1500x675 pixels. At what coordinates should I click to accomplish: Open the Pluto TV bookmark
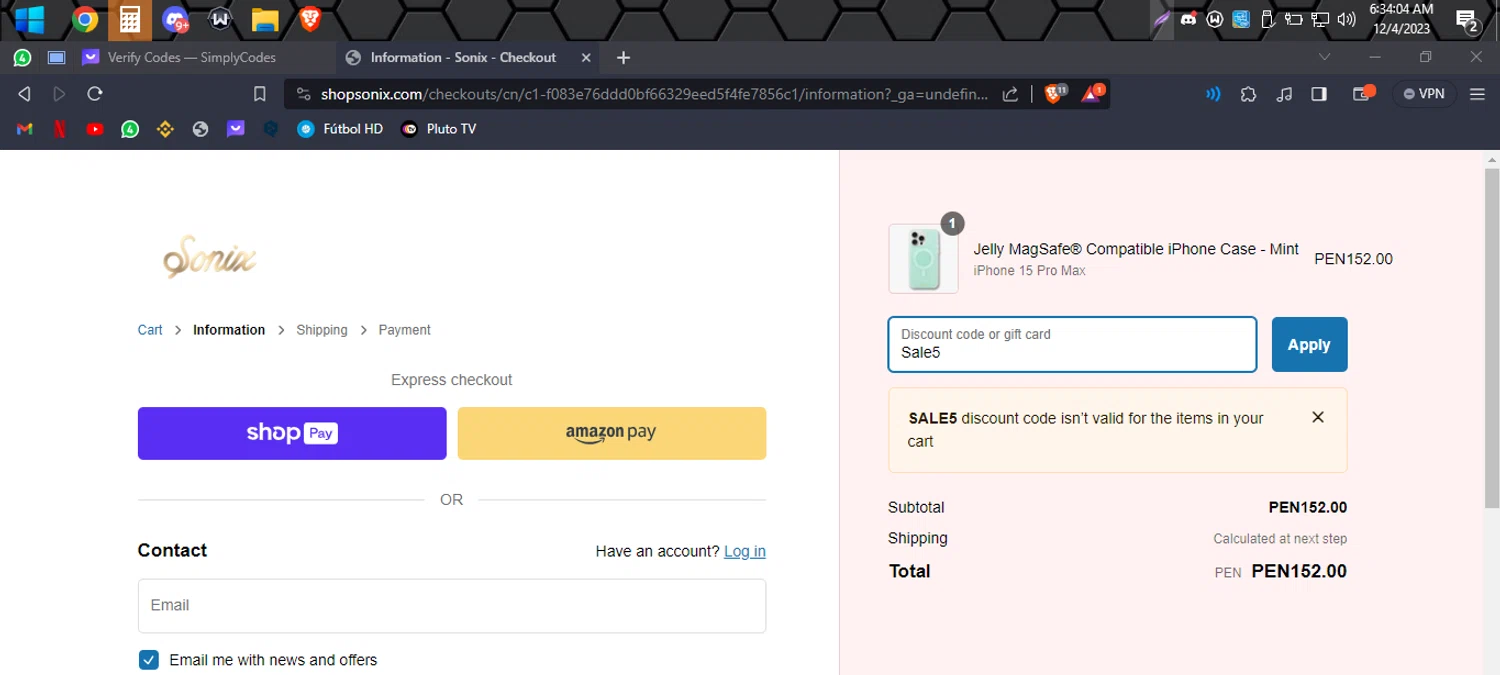coord(439,129)
